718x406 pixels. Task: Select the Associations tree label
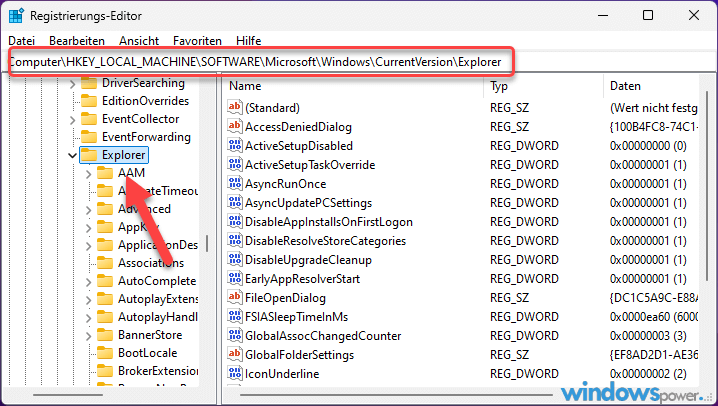[151, 263]
